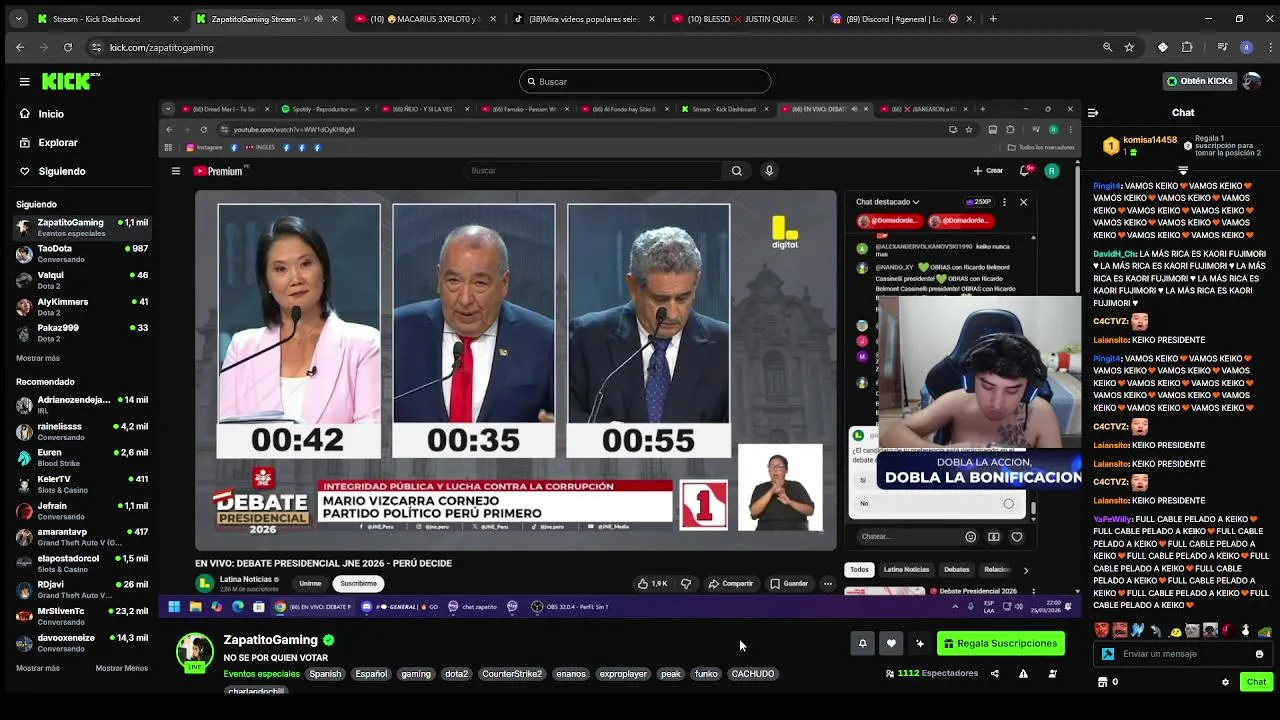1280x720 pixels.
Task: Go back in browser history
Action: pos(19,47)
